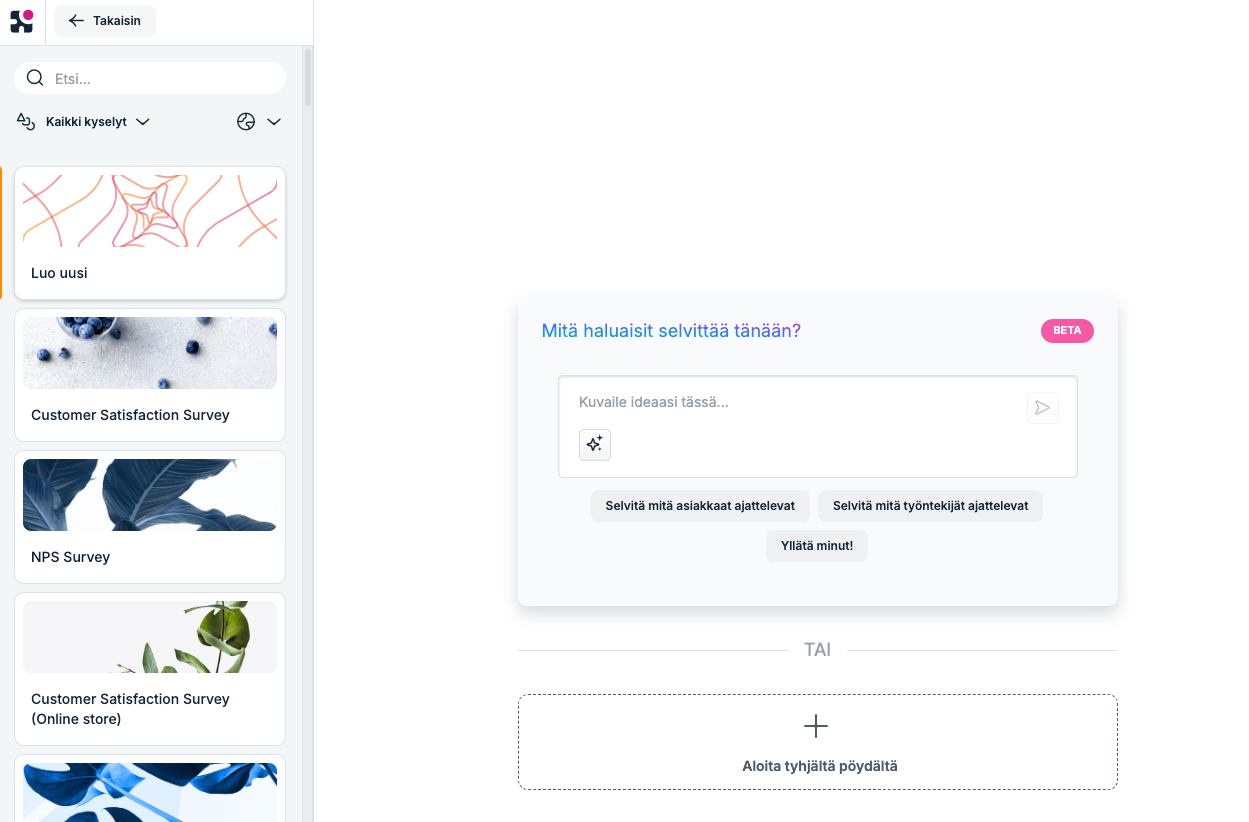Click the app logo icon

[22, 21]
